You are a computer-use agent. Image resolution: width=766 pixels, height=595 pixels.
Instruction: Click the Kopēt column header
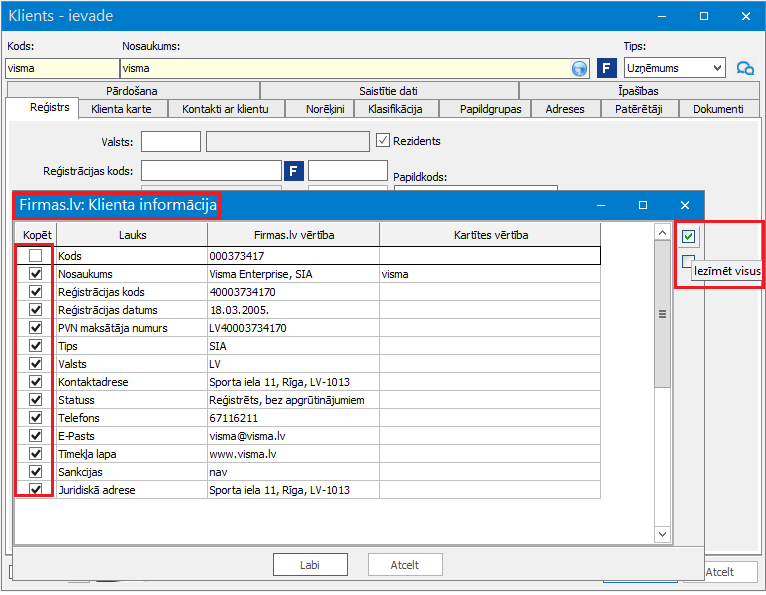(x=37, y=235)
